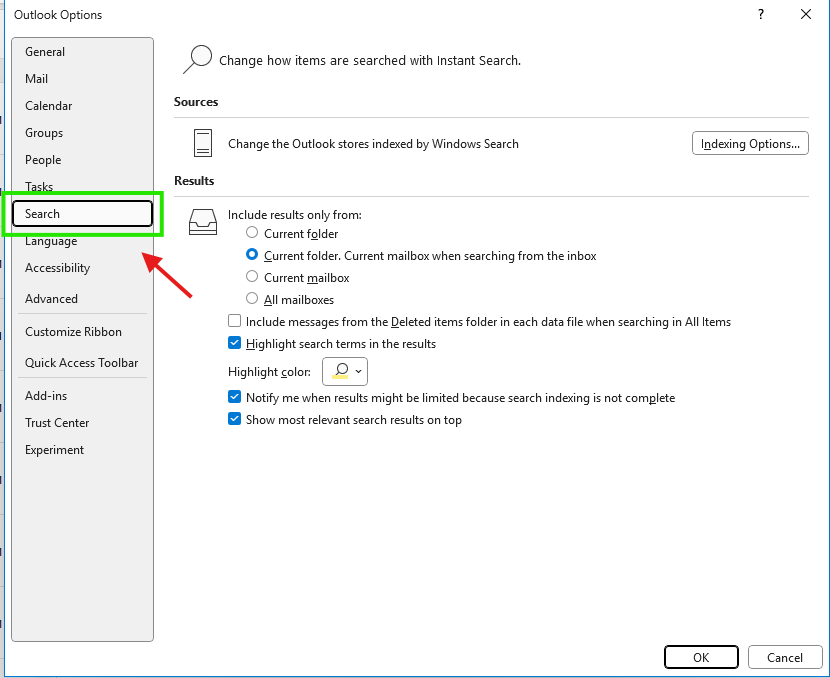Click 'Change how items are searched' heading
Viewport: 830px width, 678px height.
coord(370,60)
